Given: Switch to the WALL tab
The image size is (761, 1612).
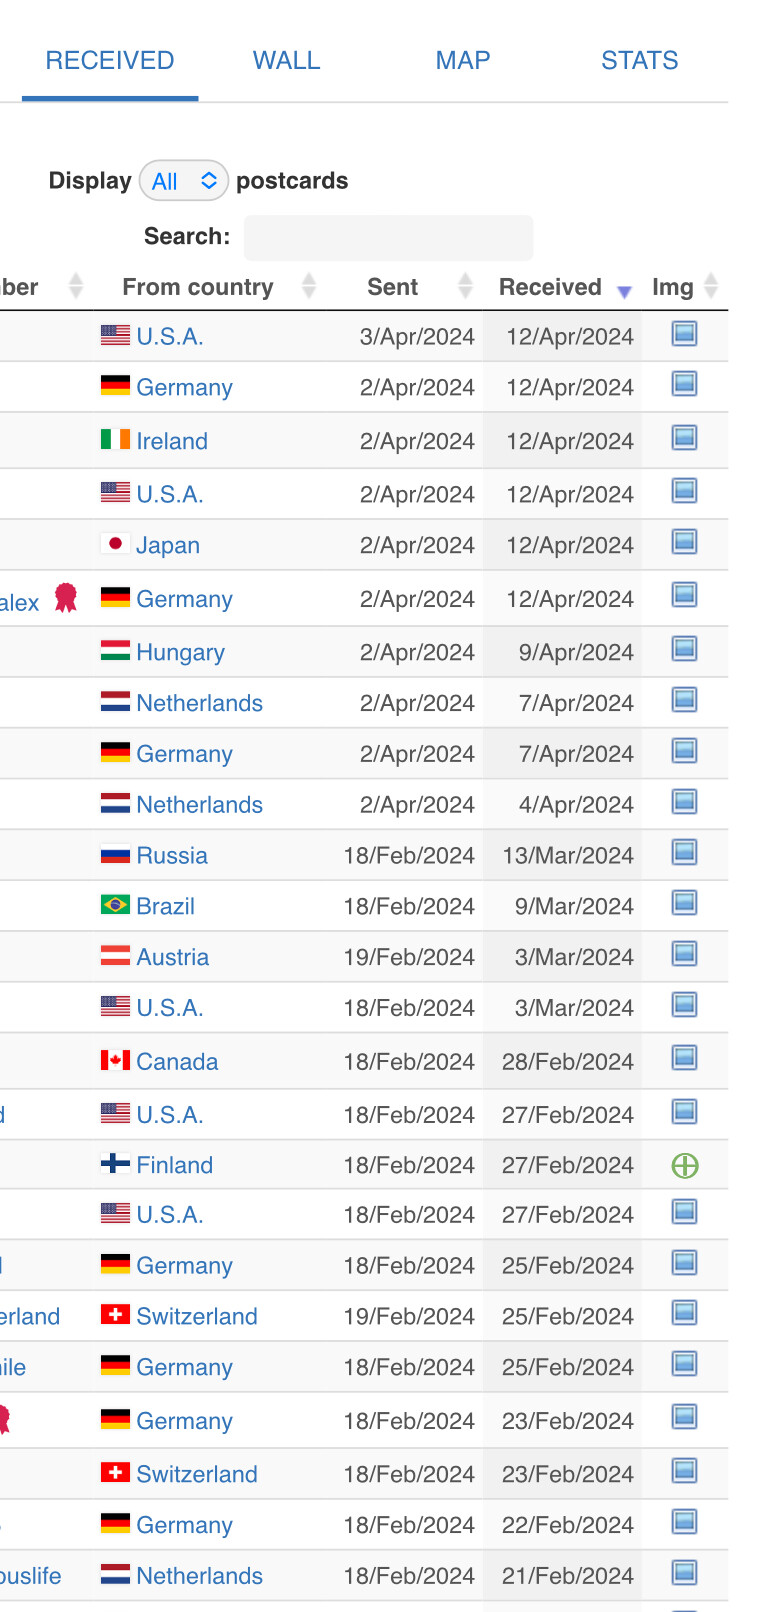Looking at the screenshot, I should [x=286, y=61].
